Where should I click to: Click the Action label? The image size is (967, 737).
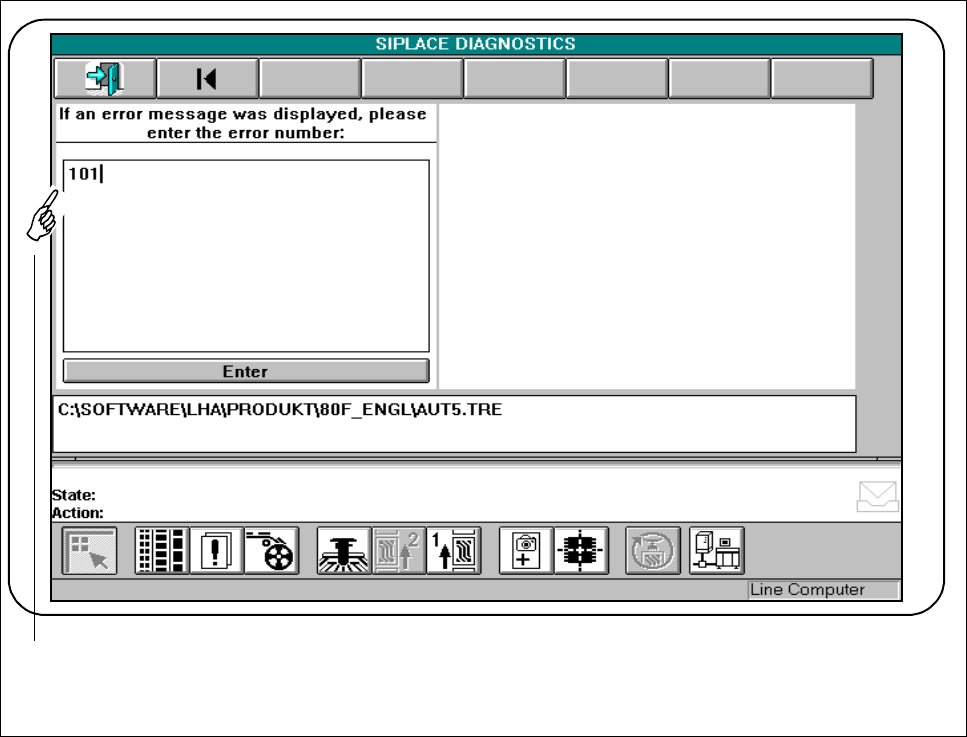pyautogui.click(x=78, y=513)
